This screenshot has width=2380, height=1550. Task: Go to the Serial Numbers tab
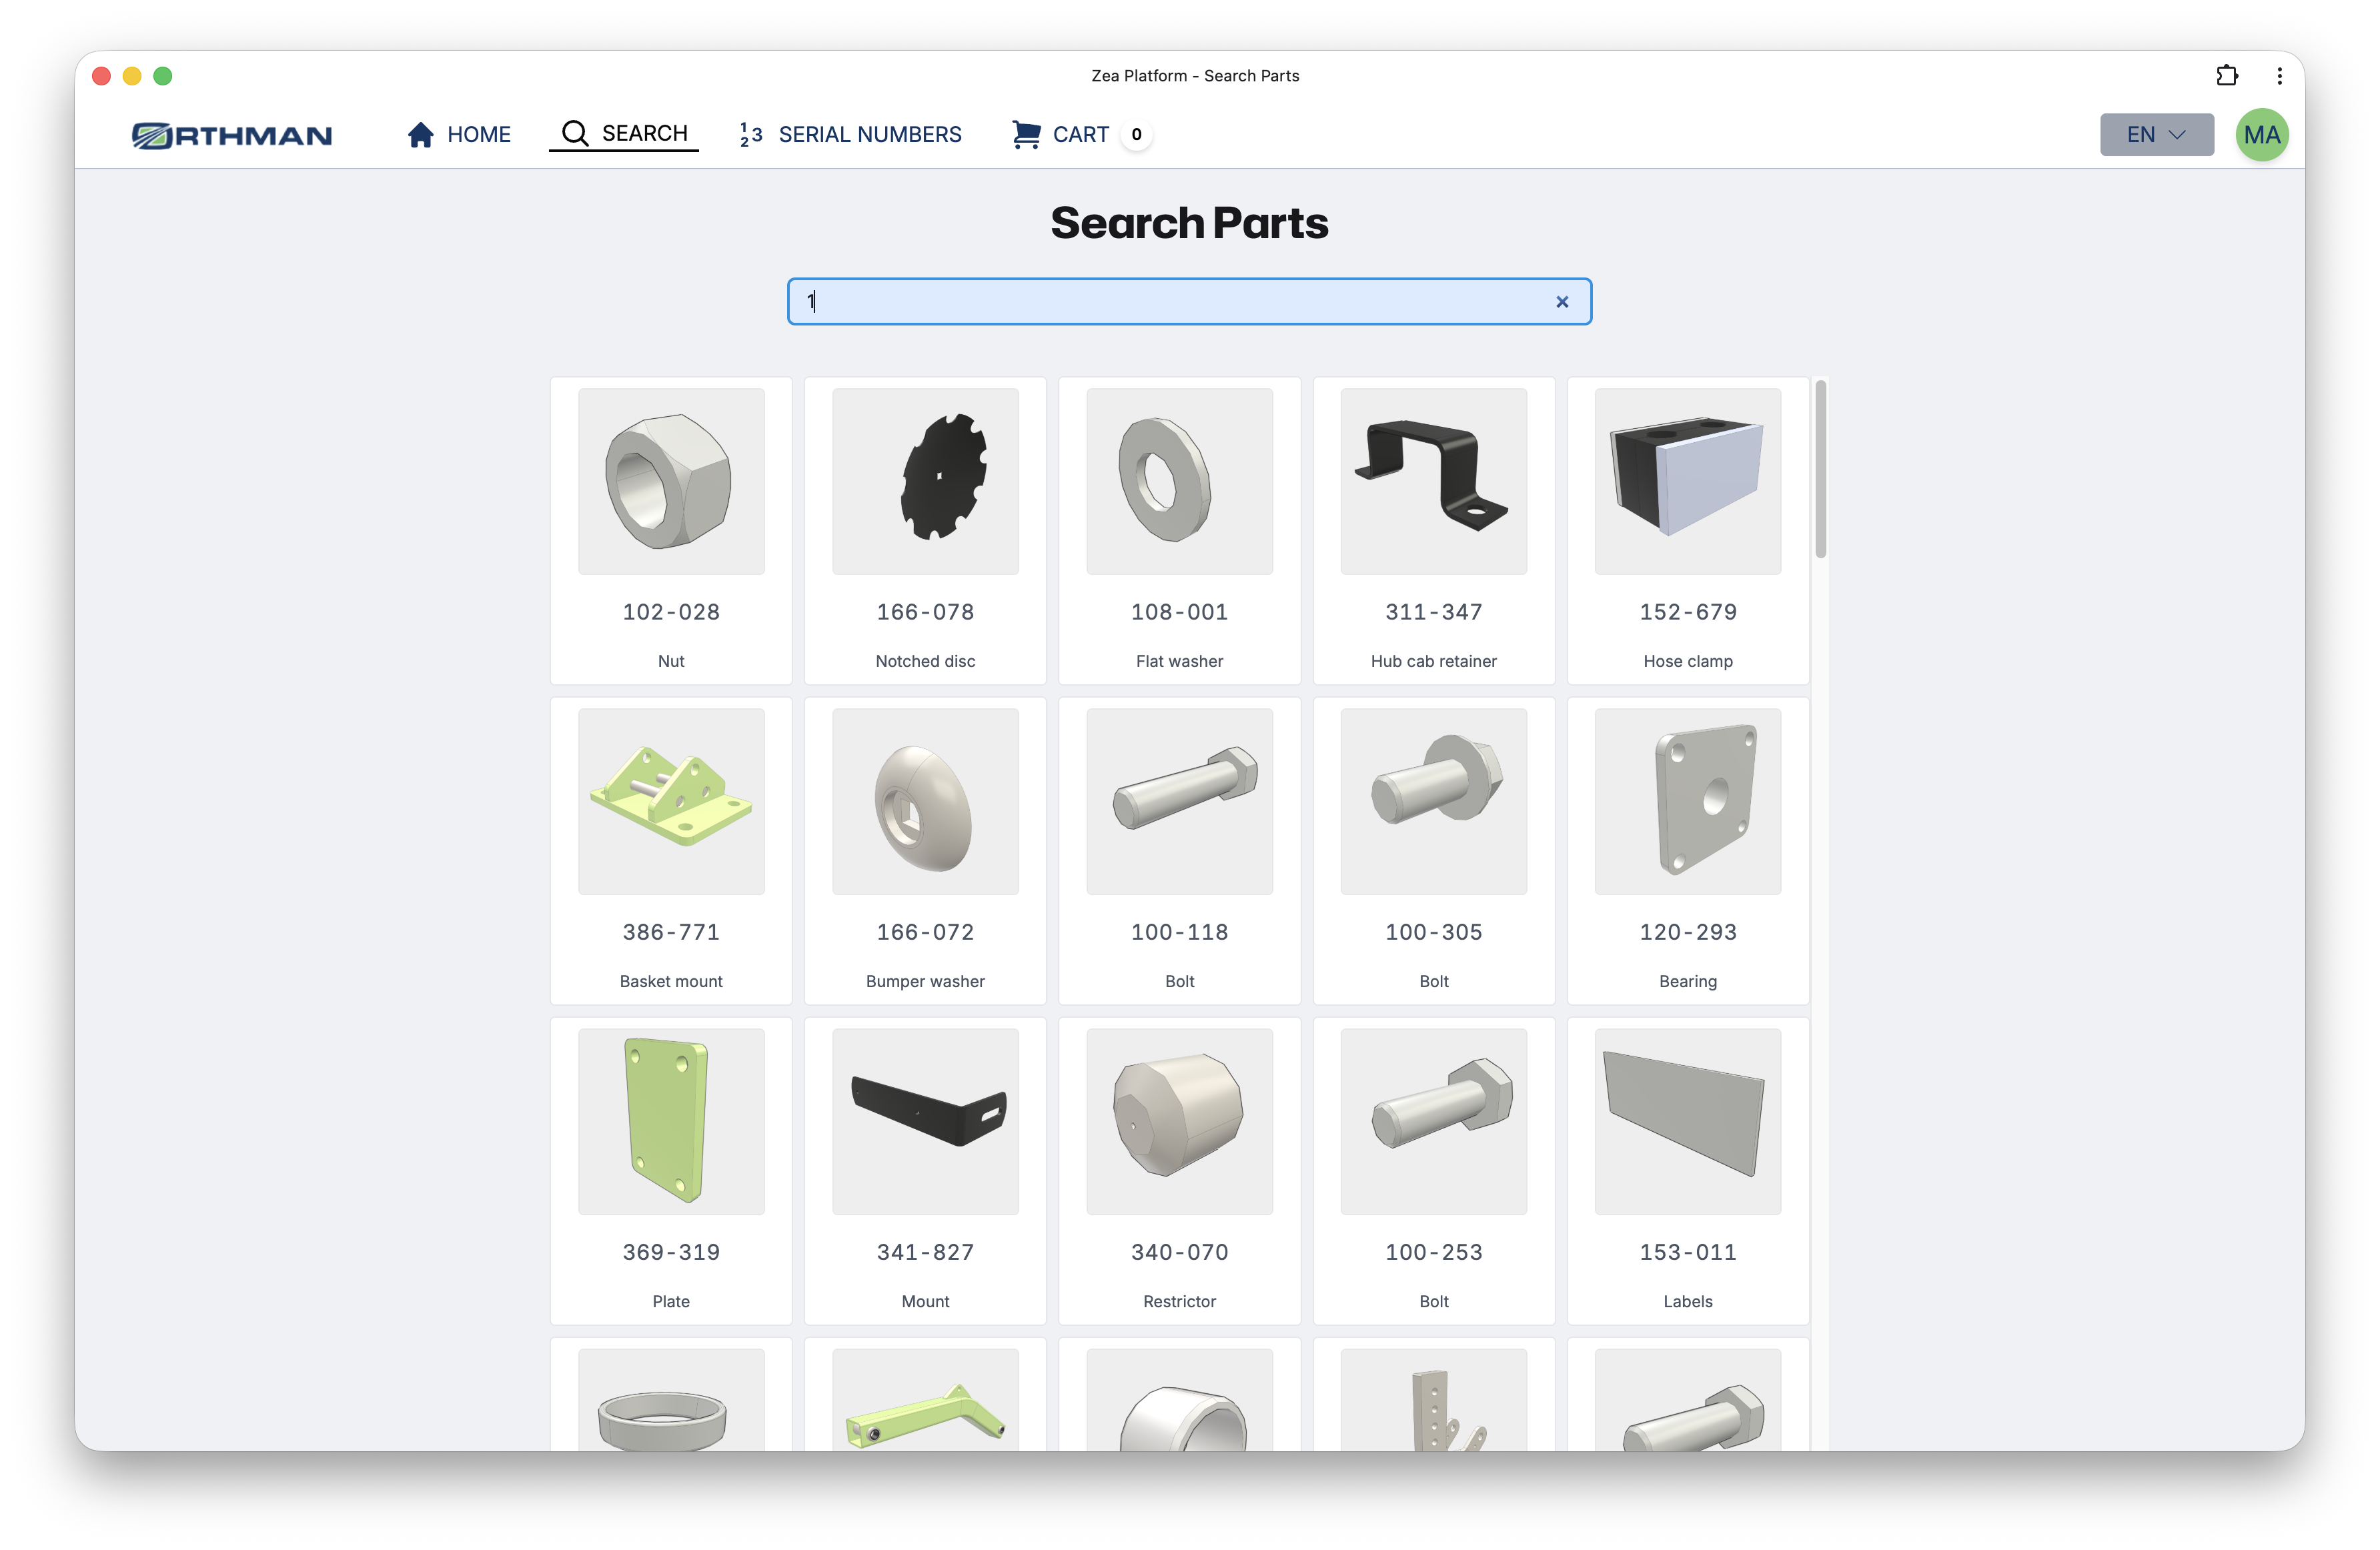point(869,134)
